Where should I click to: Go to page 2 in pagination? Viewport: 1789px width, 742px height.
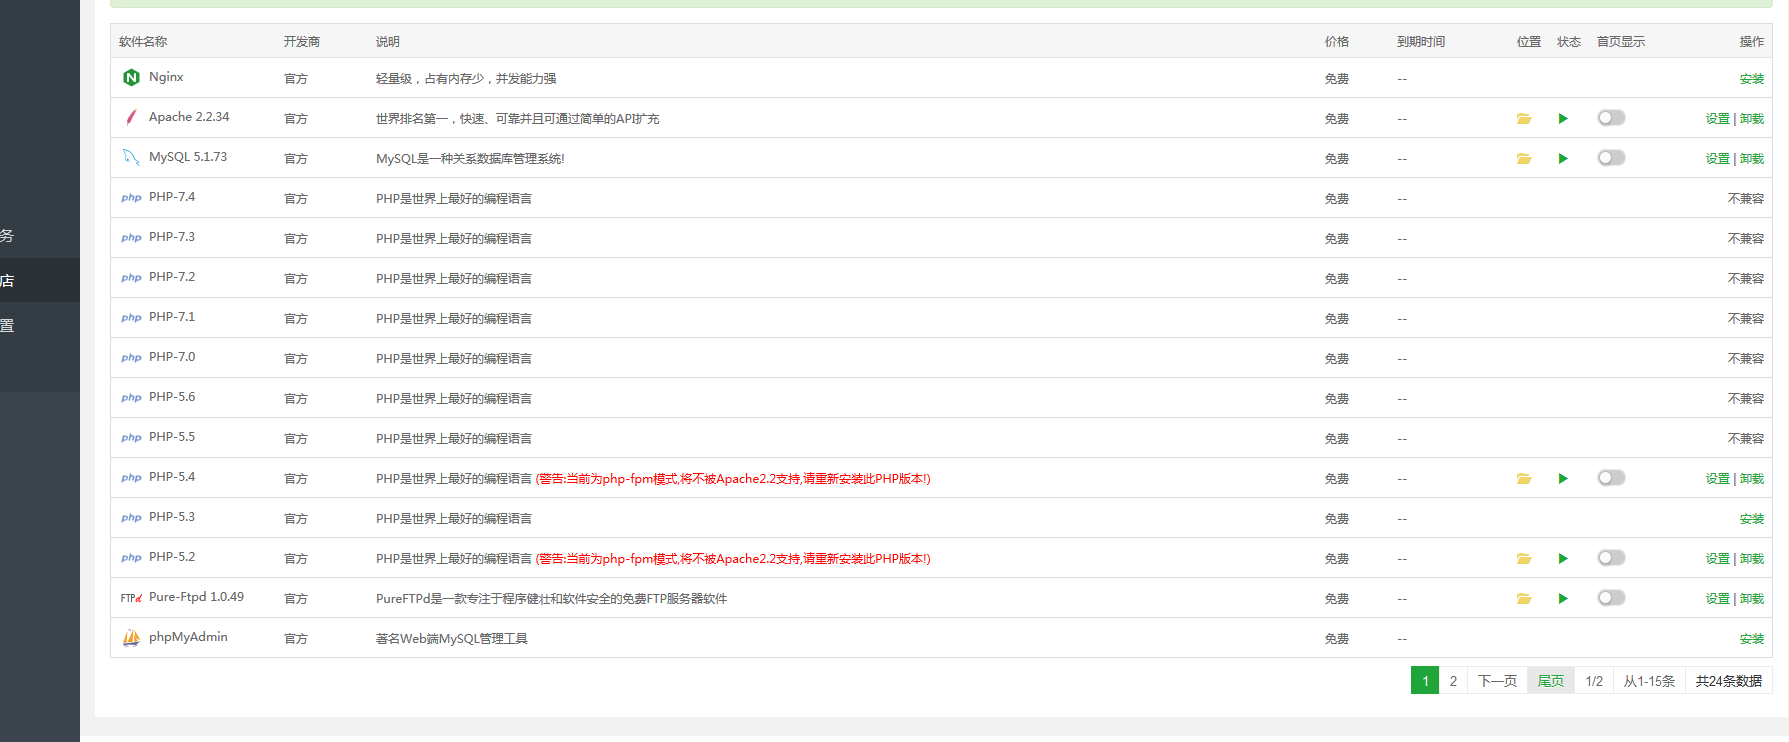(1453, 681)
